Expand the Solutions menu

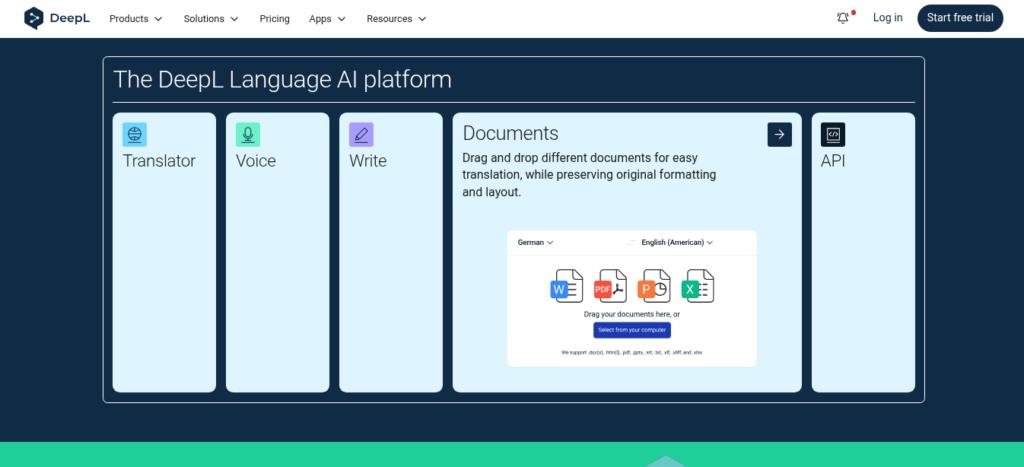coord(211,19)
